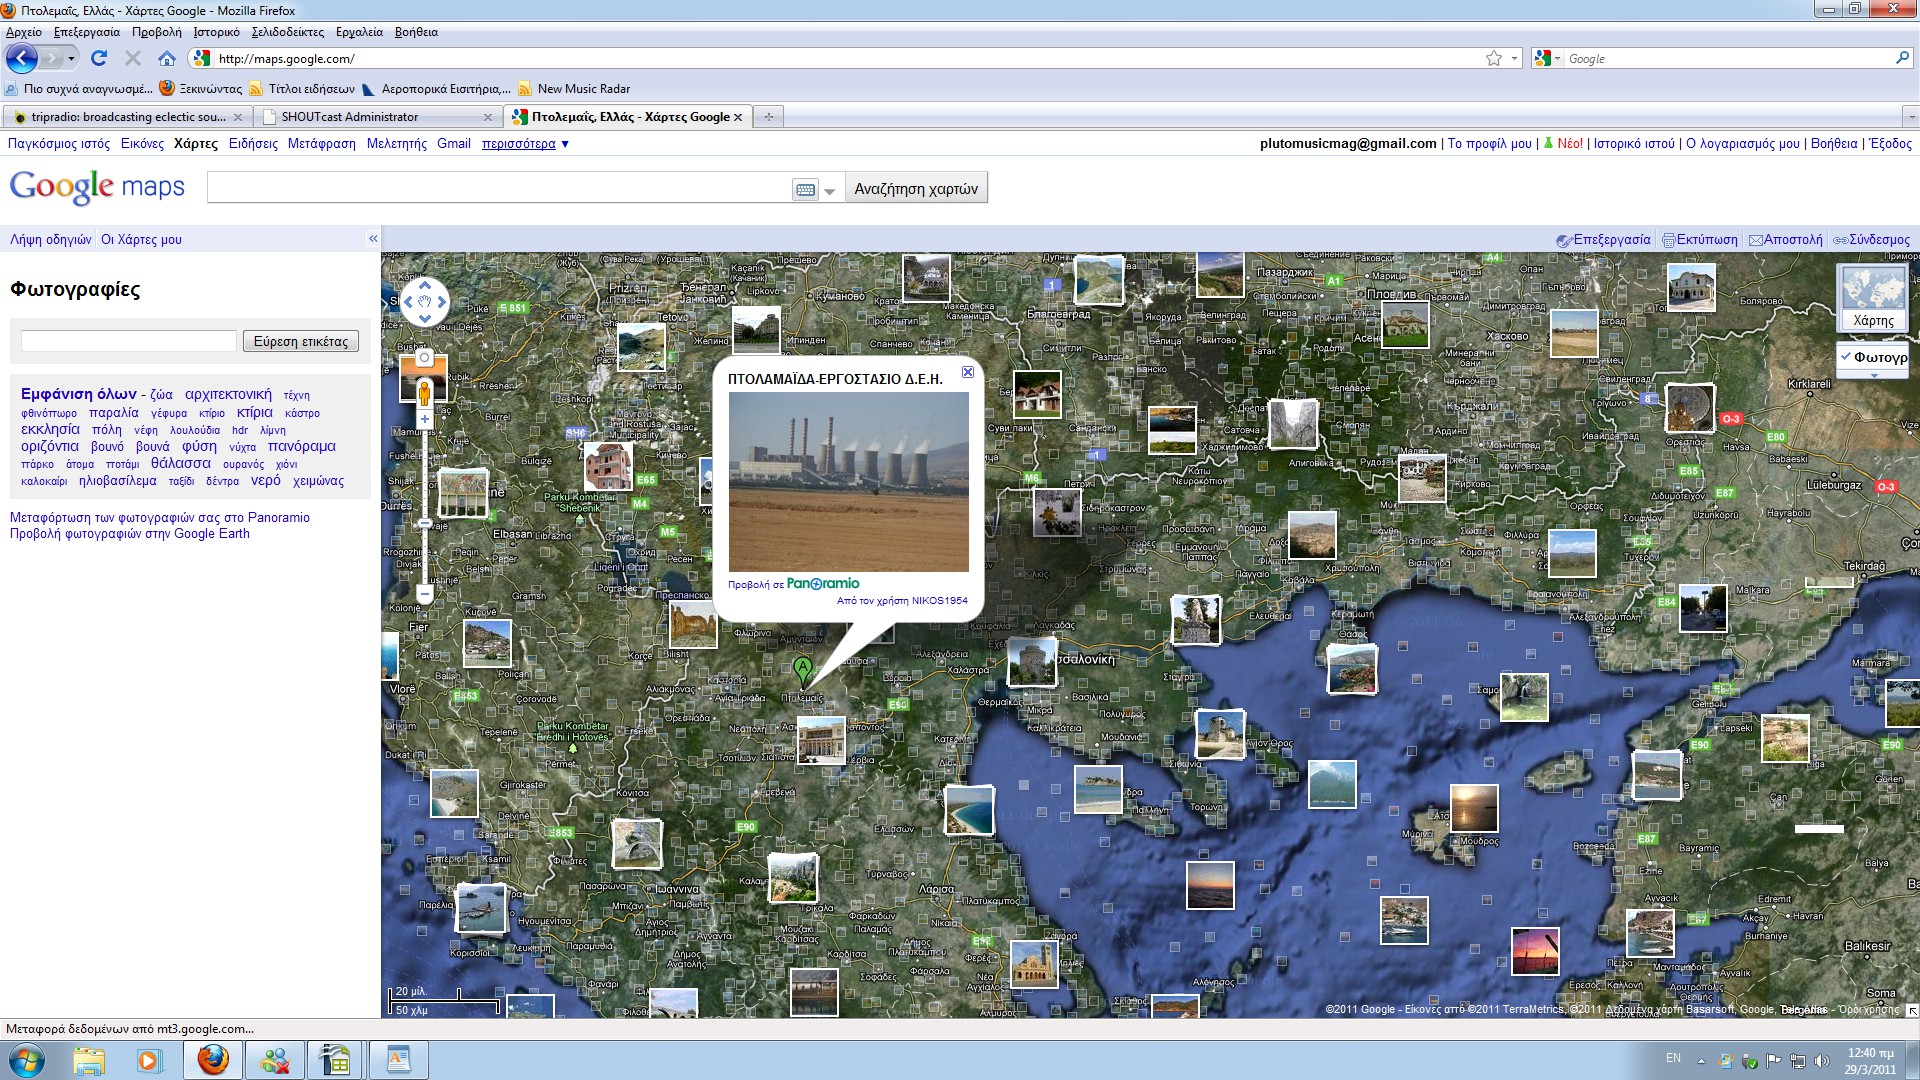Open the on-screen keyboard icon in the maps search
This screenshot has width=1920, height=1080.
point(805,190)
